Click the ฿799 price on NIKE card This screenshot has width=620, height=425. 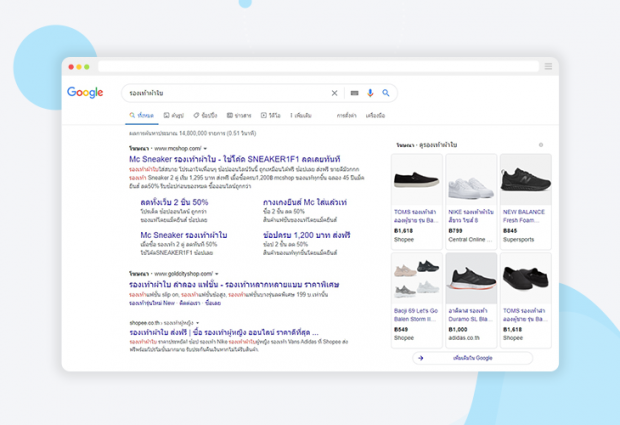[x=455, y=230]
